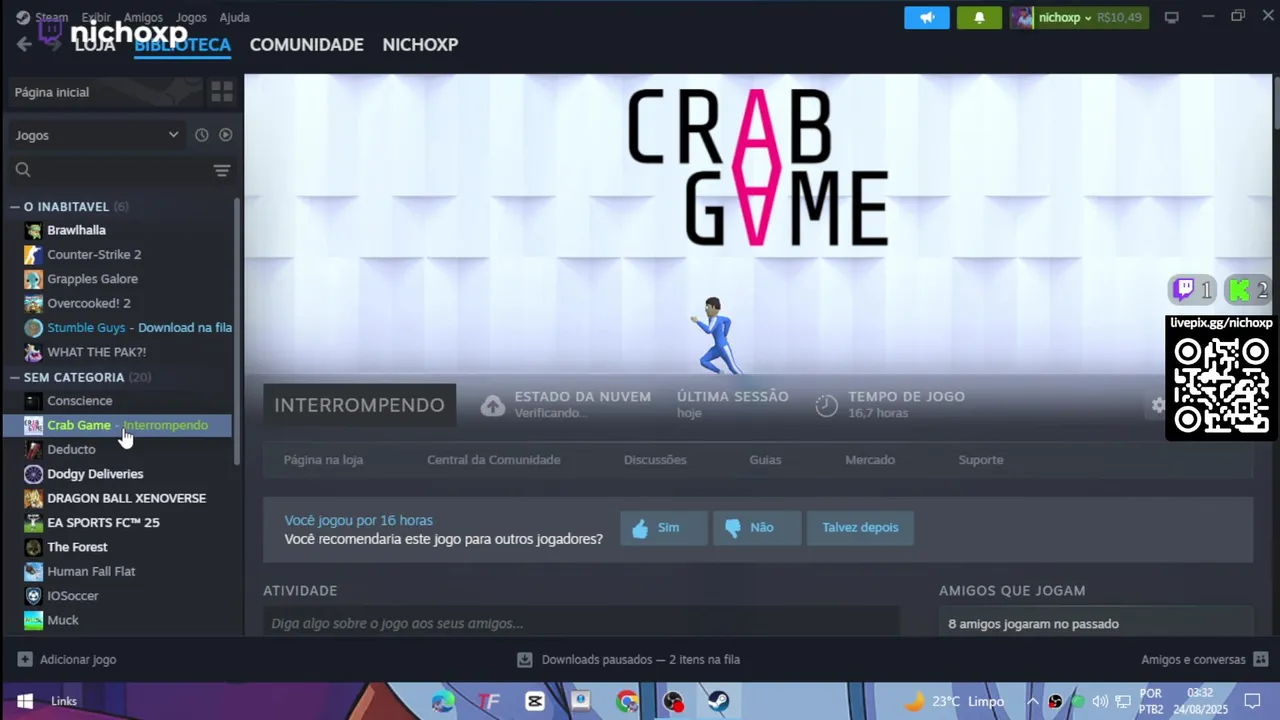Viewport: 1280px width, 720px height.
Task: Click the EA SPORTS FC 25 icon
Action: 33,523
